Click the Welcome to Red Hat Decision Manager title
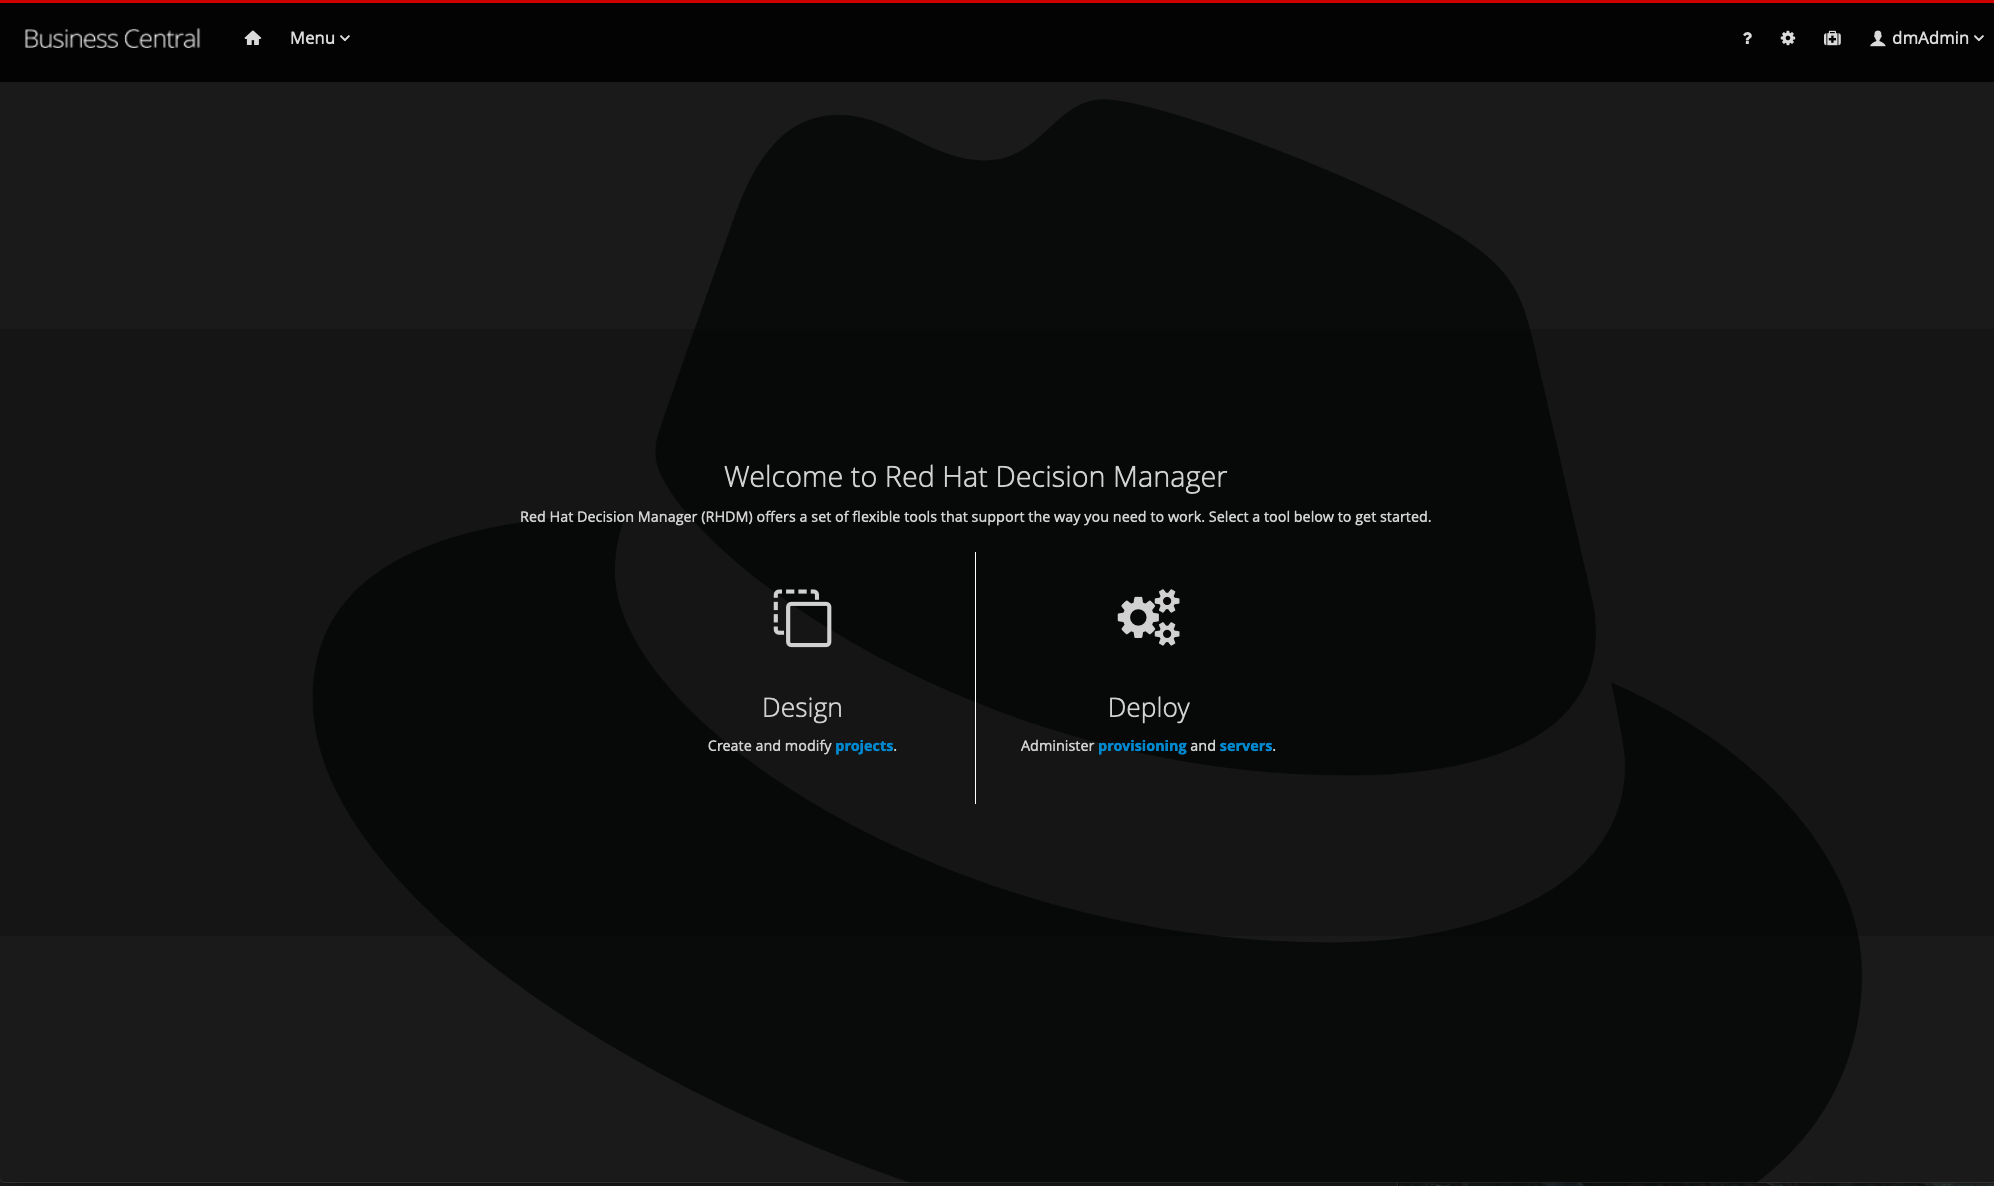1994x1186 pixels. (975, 476)
